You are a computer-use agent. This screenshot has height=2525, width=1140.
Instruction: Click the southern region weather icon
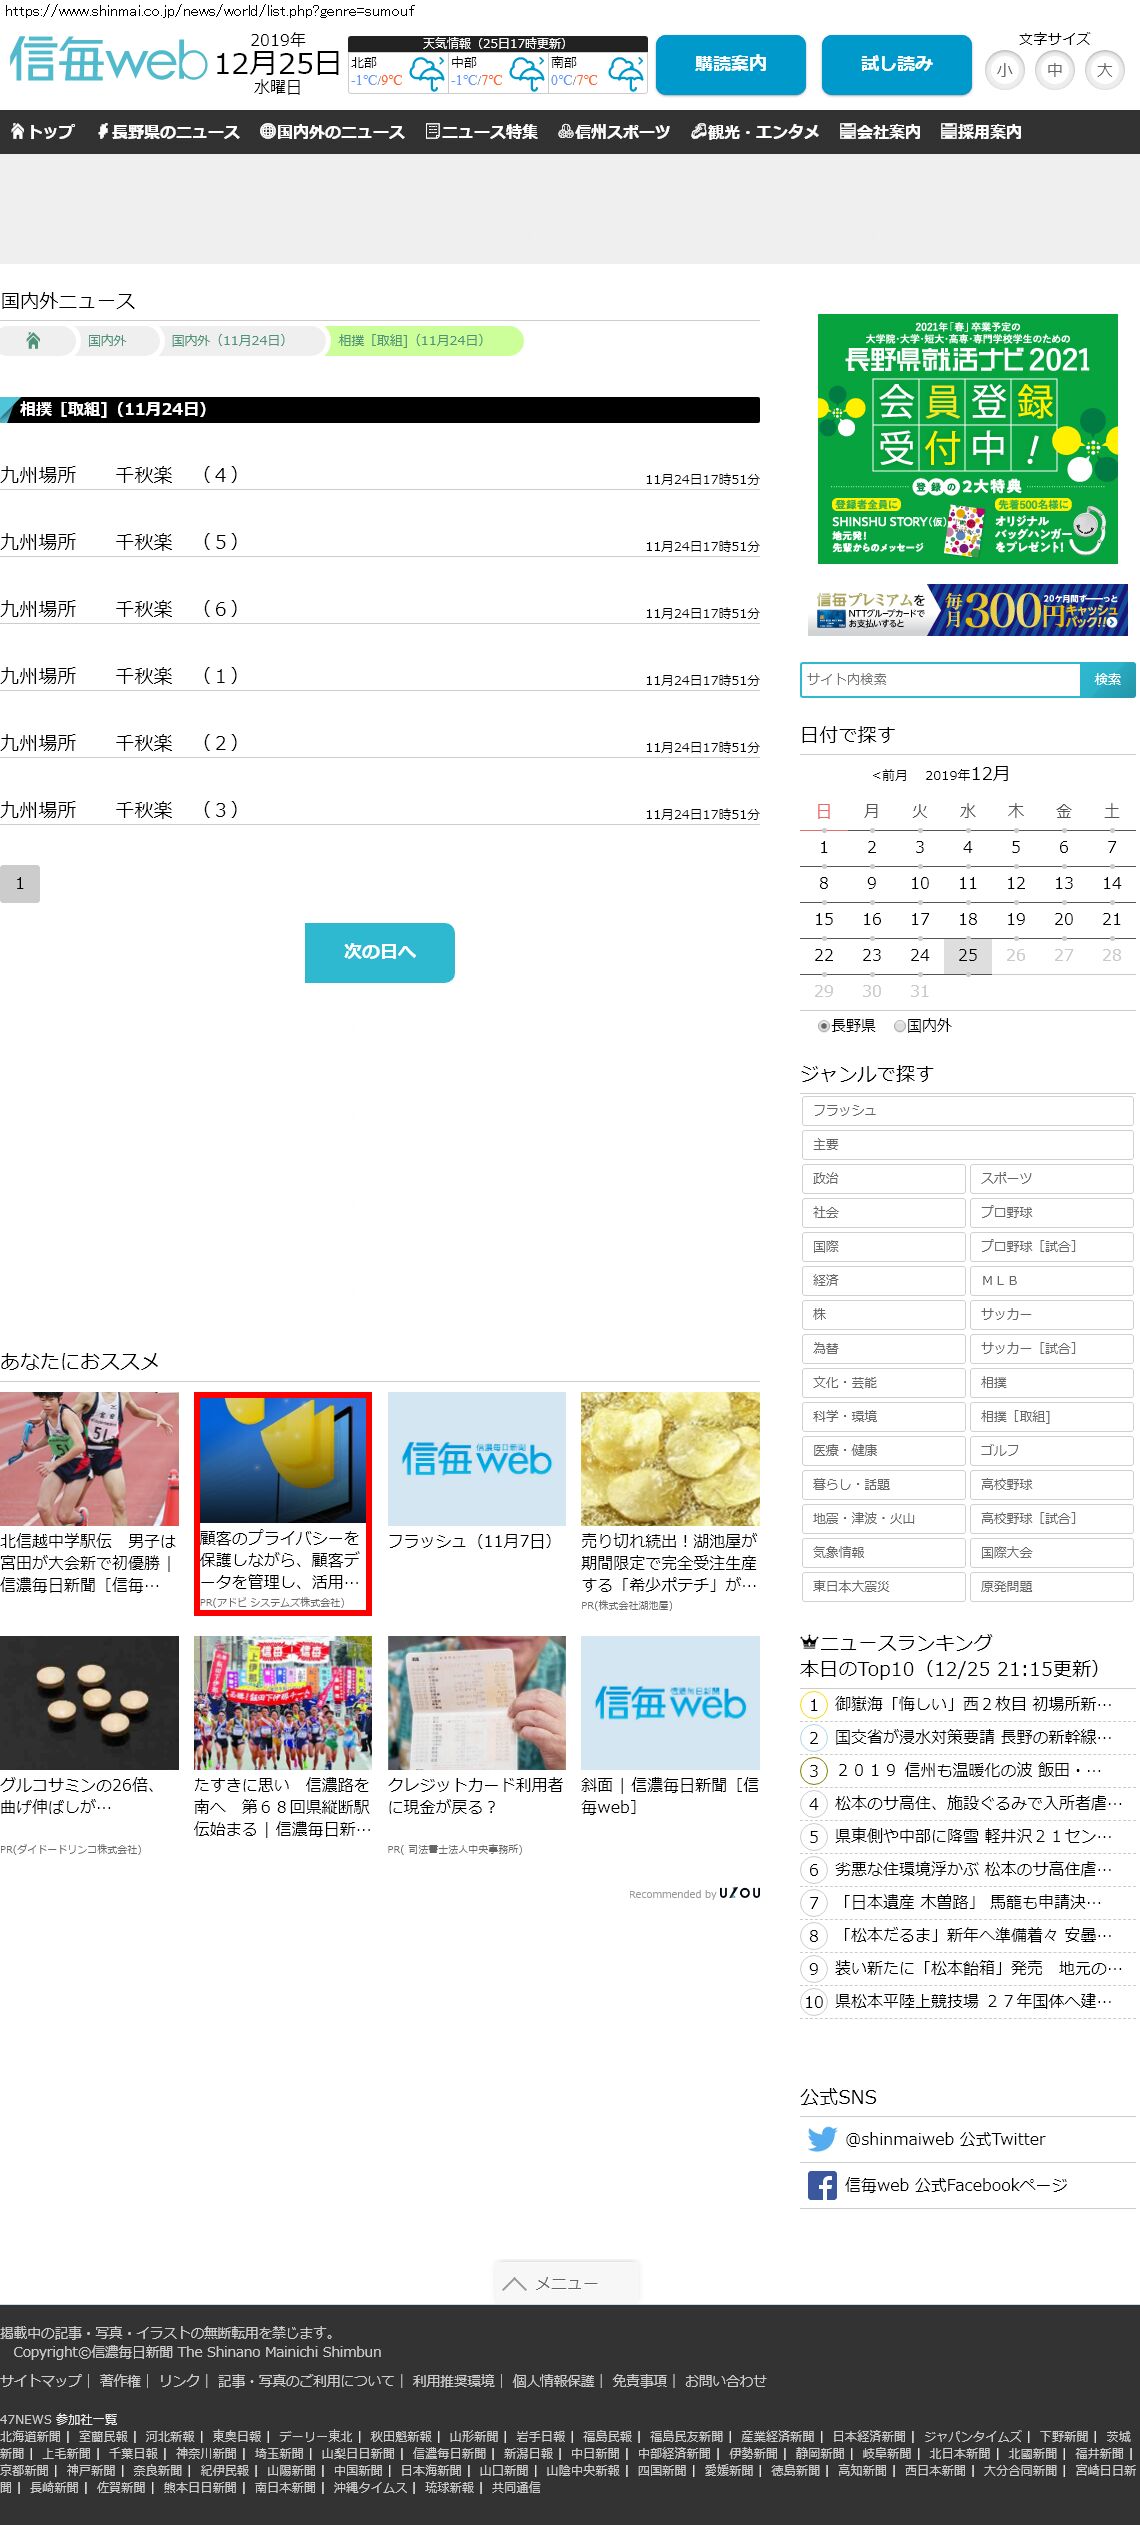click(x=626, y=73)
